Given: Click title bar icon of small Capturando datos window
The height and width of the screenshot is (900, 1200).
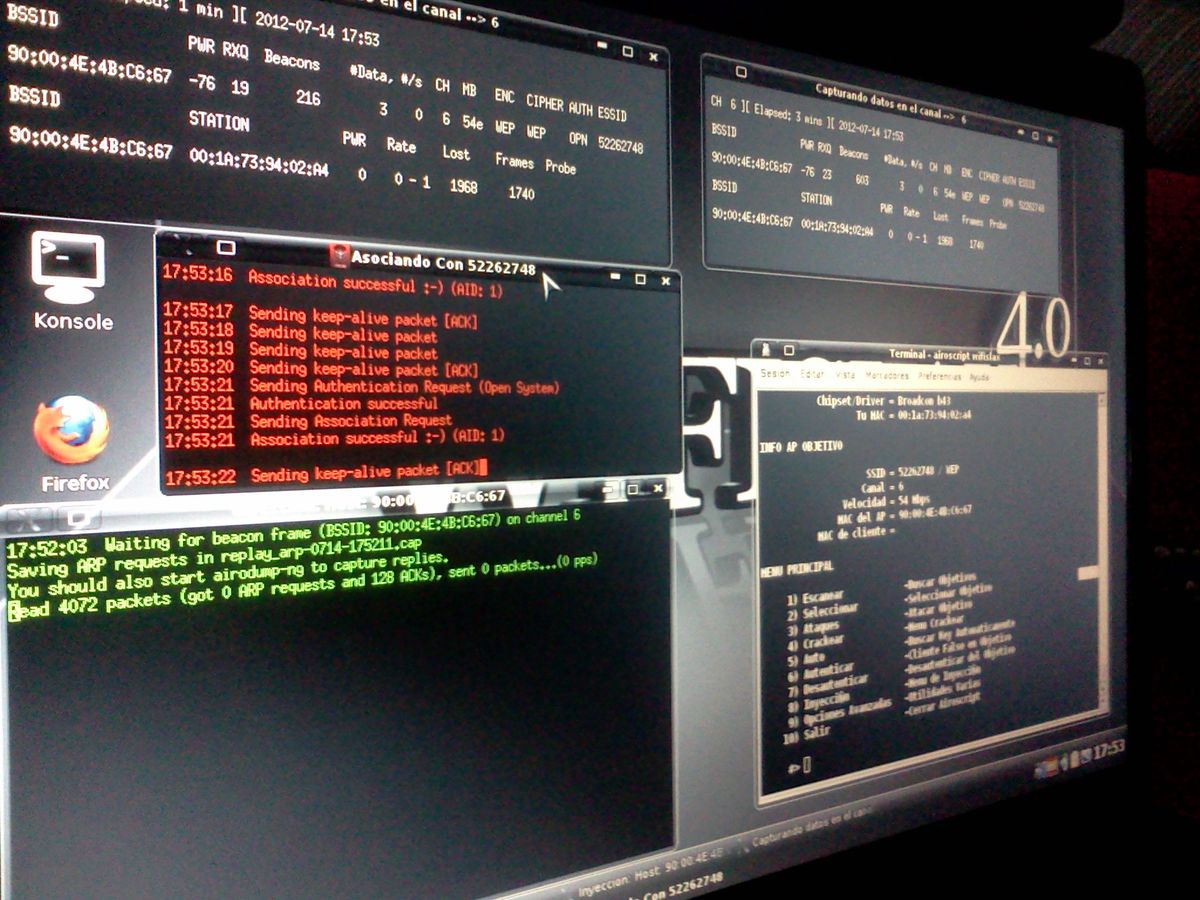Looking at the screenshot, I should tap(740, 71).
